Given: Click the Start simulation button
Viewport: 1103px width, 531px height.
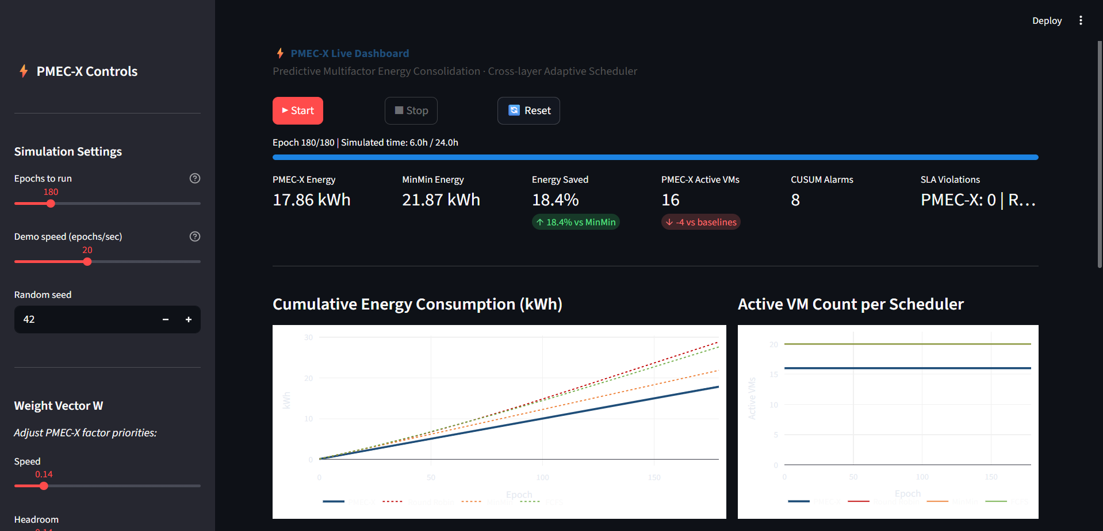Looking at the screenshot, I should [x=298, y=110].
